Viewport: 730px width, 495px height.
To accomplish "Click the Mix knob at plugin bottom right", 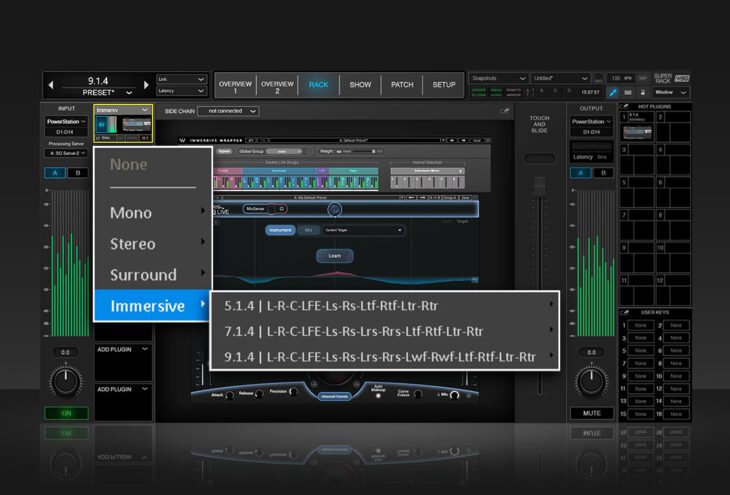I will (454, 395).
